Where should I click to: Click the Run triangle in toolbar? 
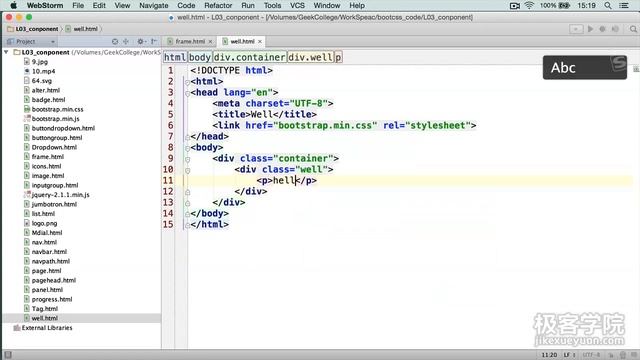pos(590,29)
